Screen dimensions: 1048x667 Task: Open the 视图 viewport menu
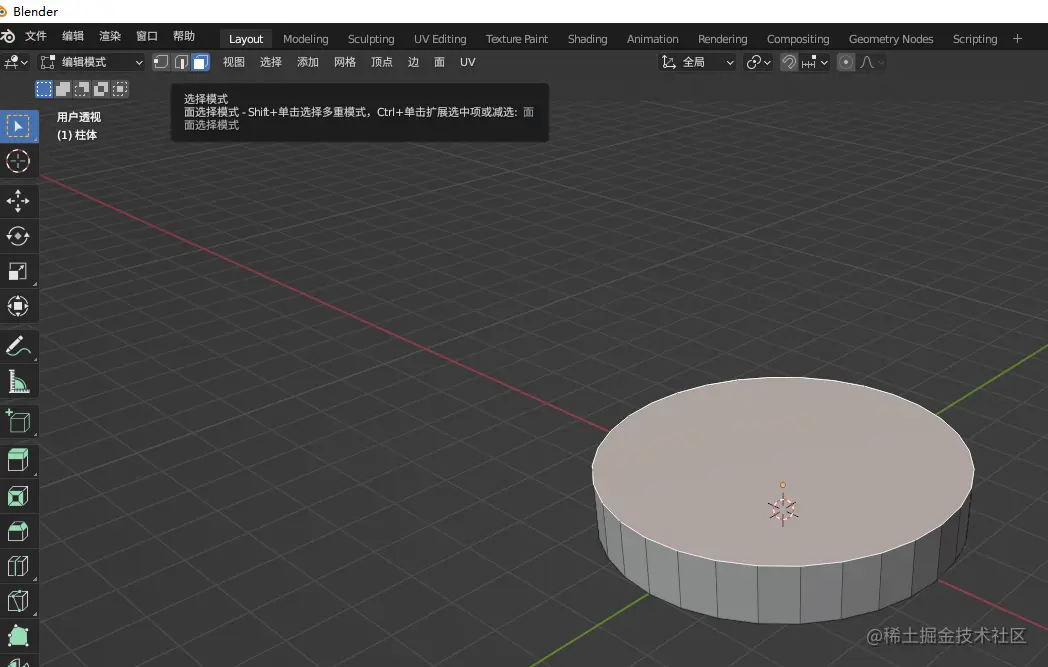coord(234,62)
